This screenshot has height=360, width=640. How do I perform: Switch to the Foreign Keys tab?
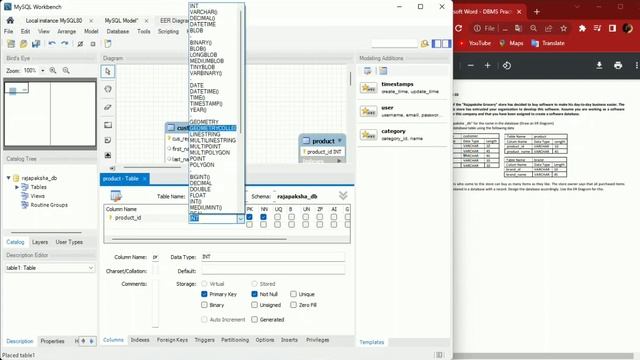(x=172, y=340)
